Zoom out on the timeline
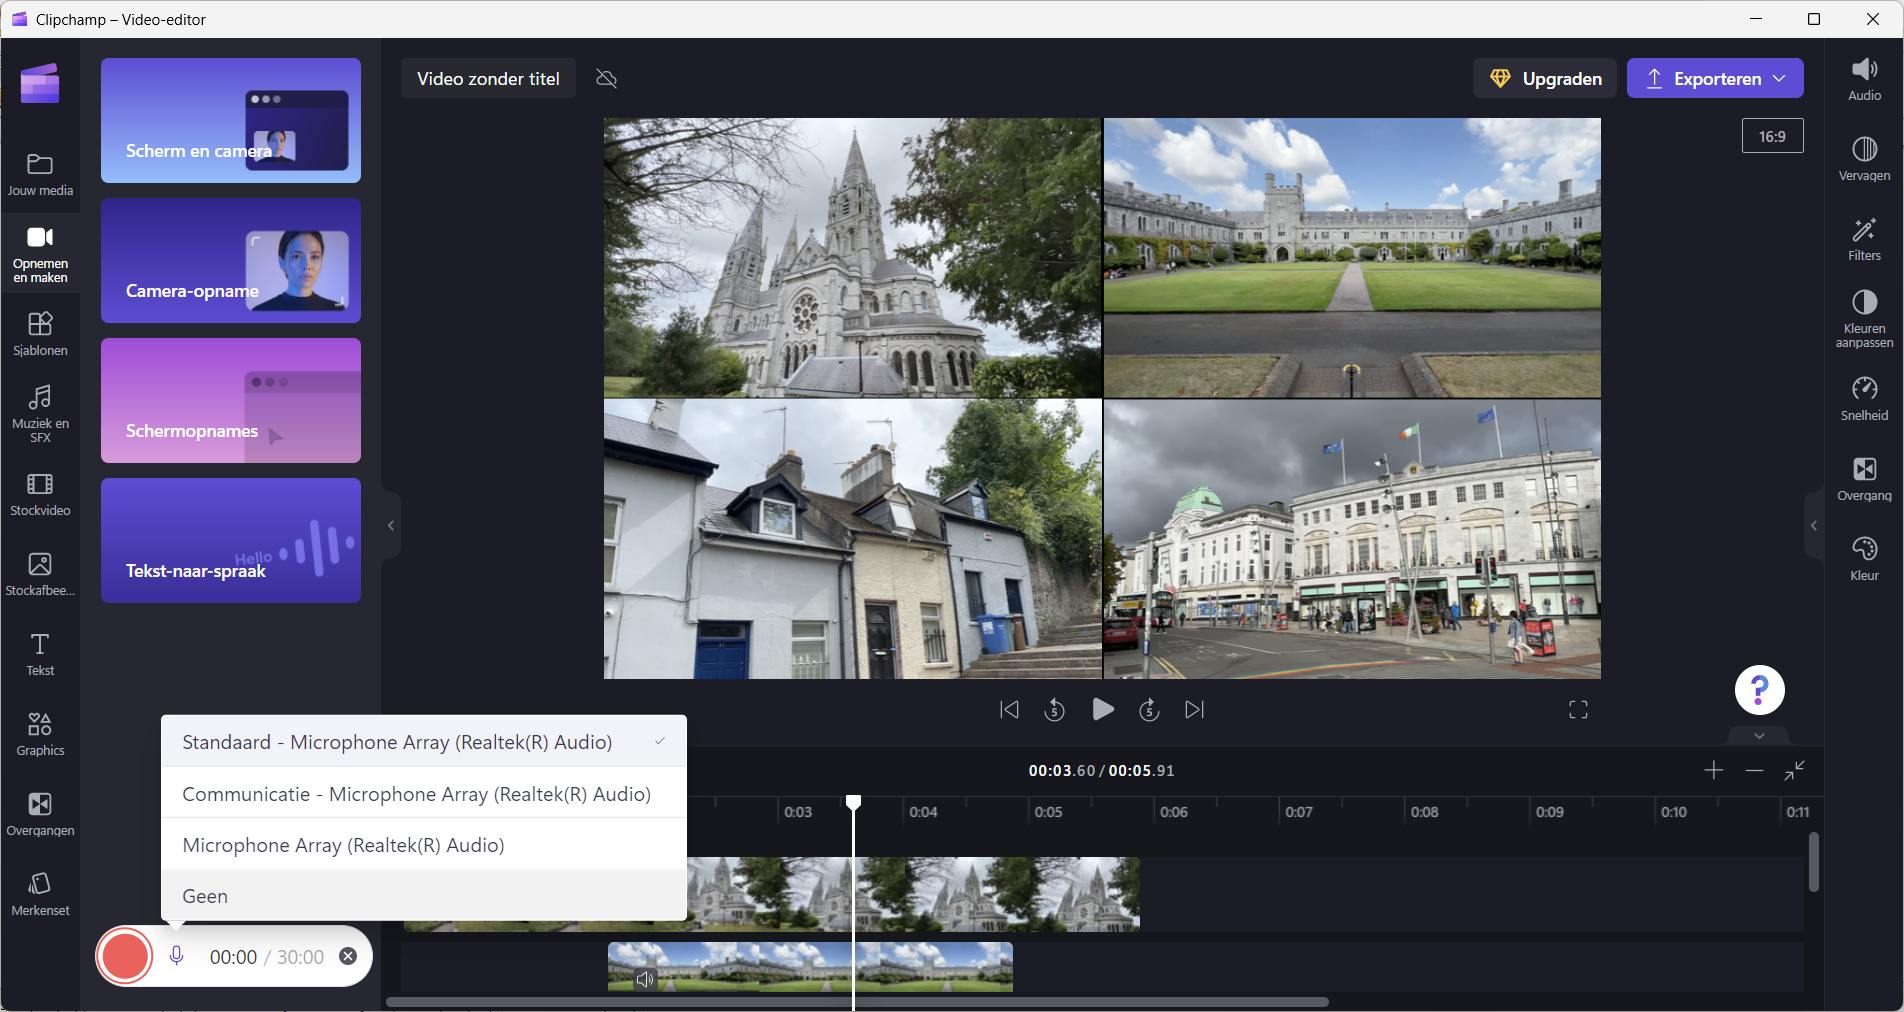1904x1012 pixels. click(x=1754, y=770)
